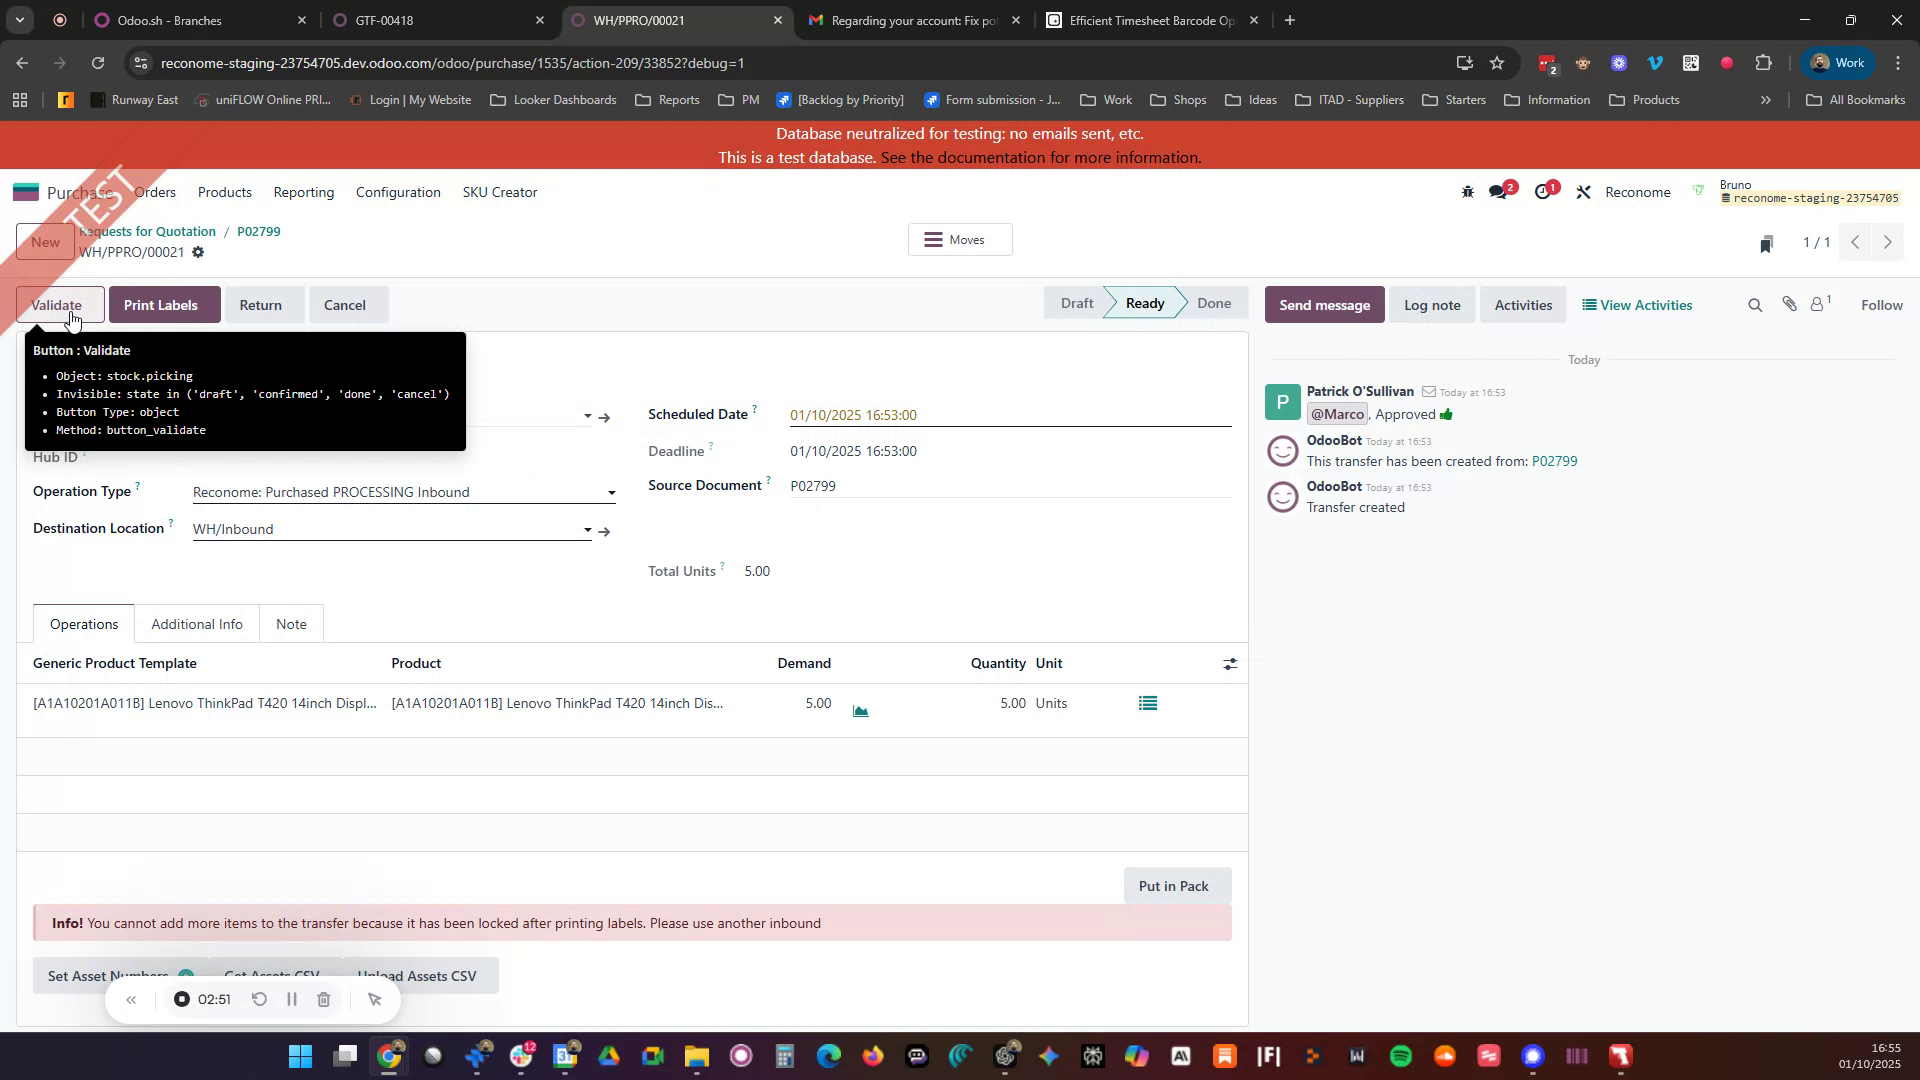Screen dimensions: 1920x1080
Task: Expand the Moves dropdown menu
Action: [x=958, y=239]
